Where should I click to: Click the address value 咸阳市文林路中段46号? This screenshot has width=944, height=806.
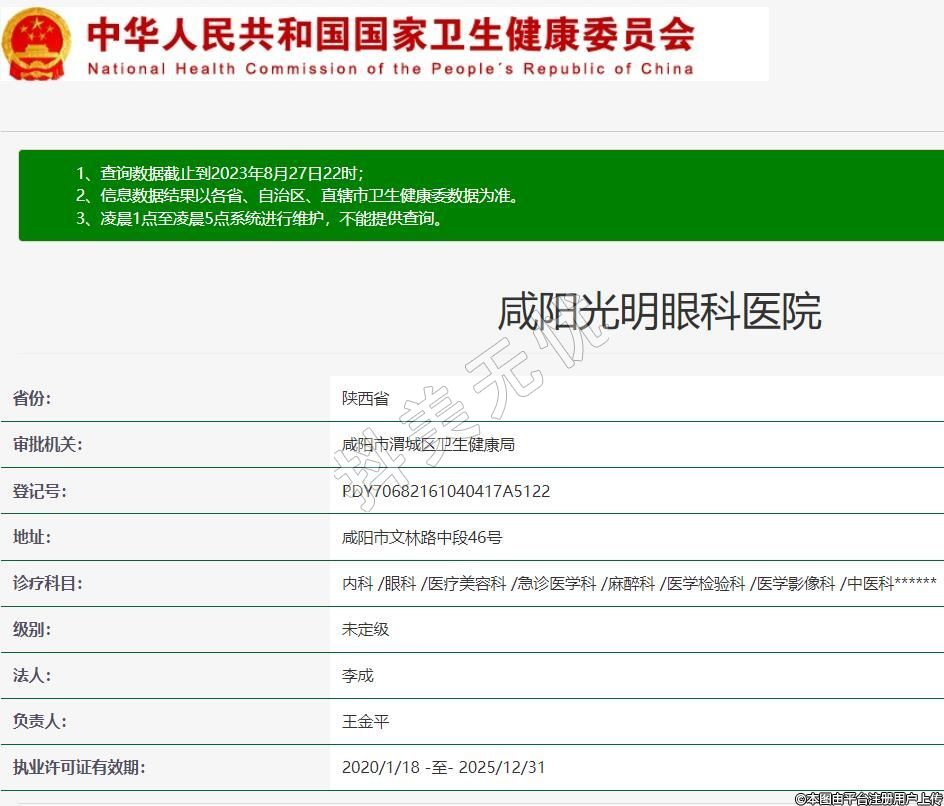pos(422,537)
